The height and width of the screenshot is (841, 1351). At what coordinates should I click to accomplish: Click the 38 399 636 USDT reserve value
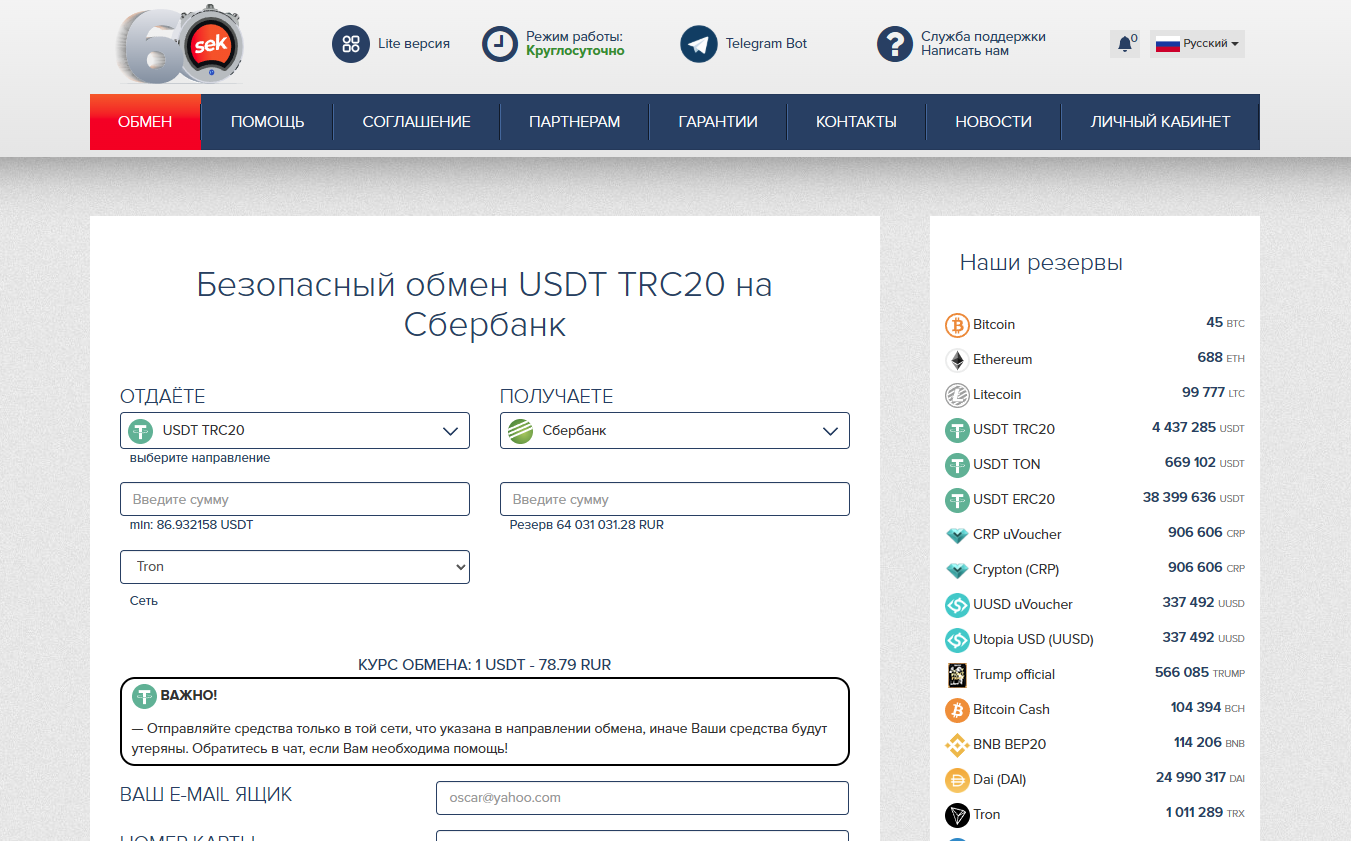[x=1194, y=498]
